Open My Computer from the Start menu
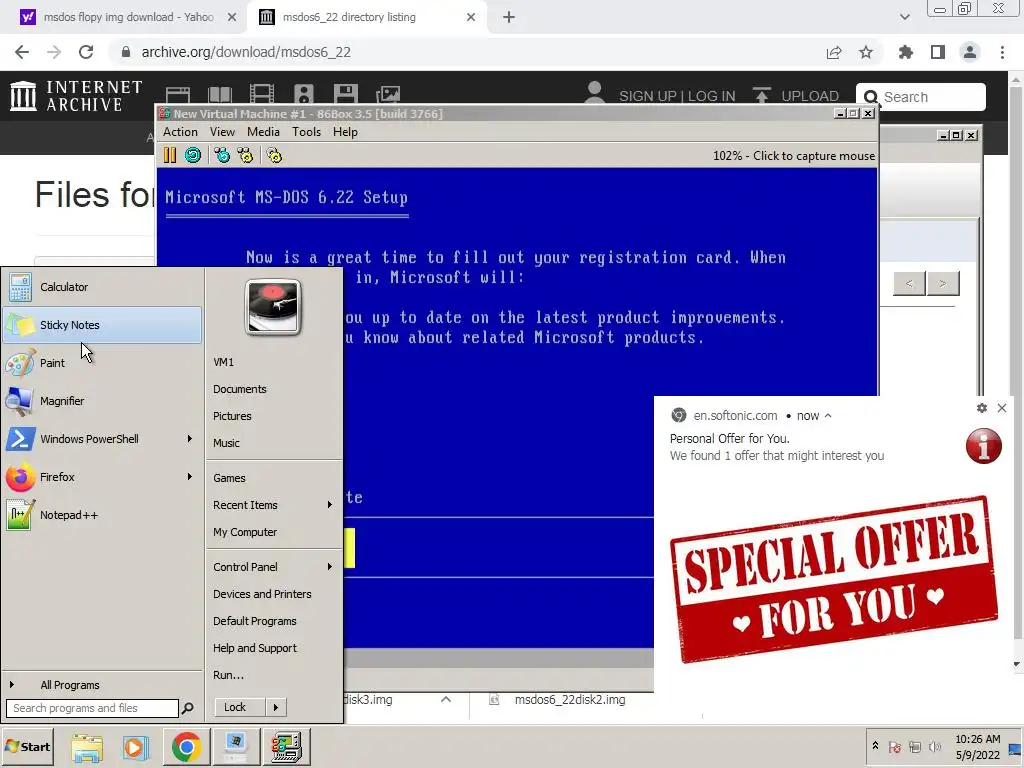1024x768 pixels. click(273, 532)
